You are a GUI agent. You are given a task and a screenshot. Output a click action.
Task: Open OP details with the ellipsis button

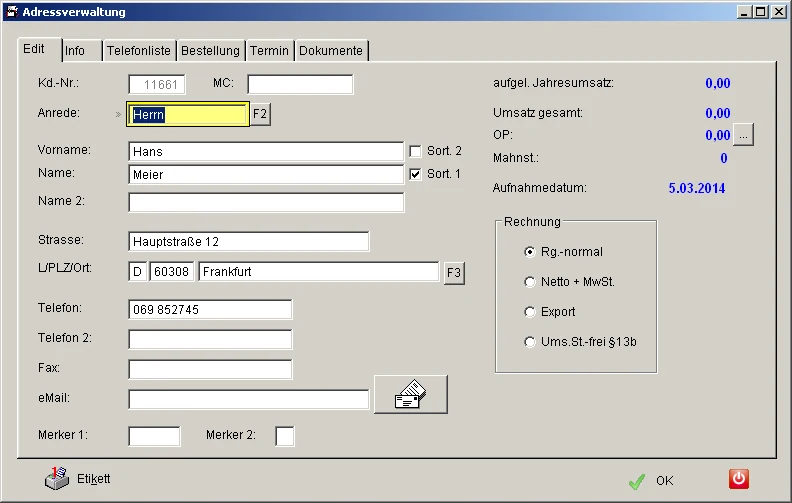point(743,135)
